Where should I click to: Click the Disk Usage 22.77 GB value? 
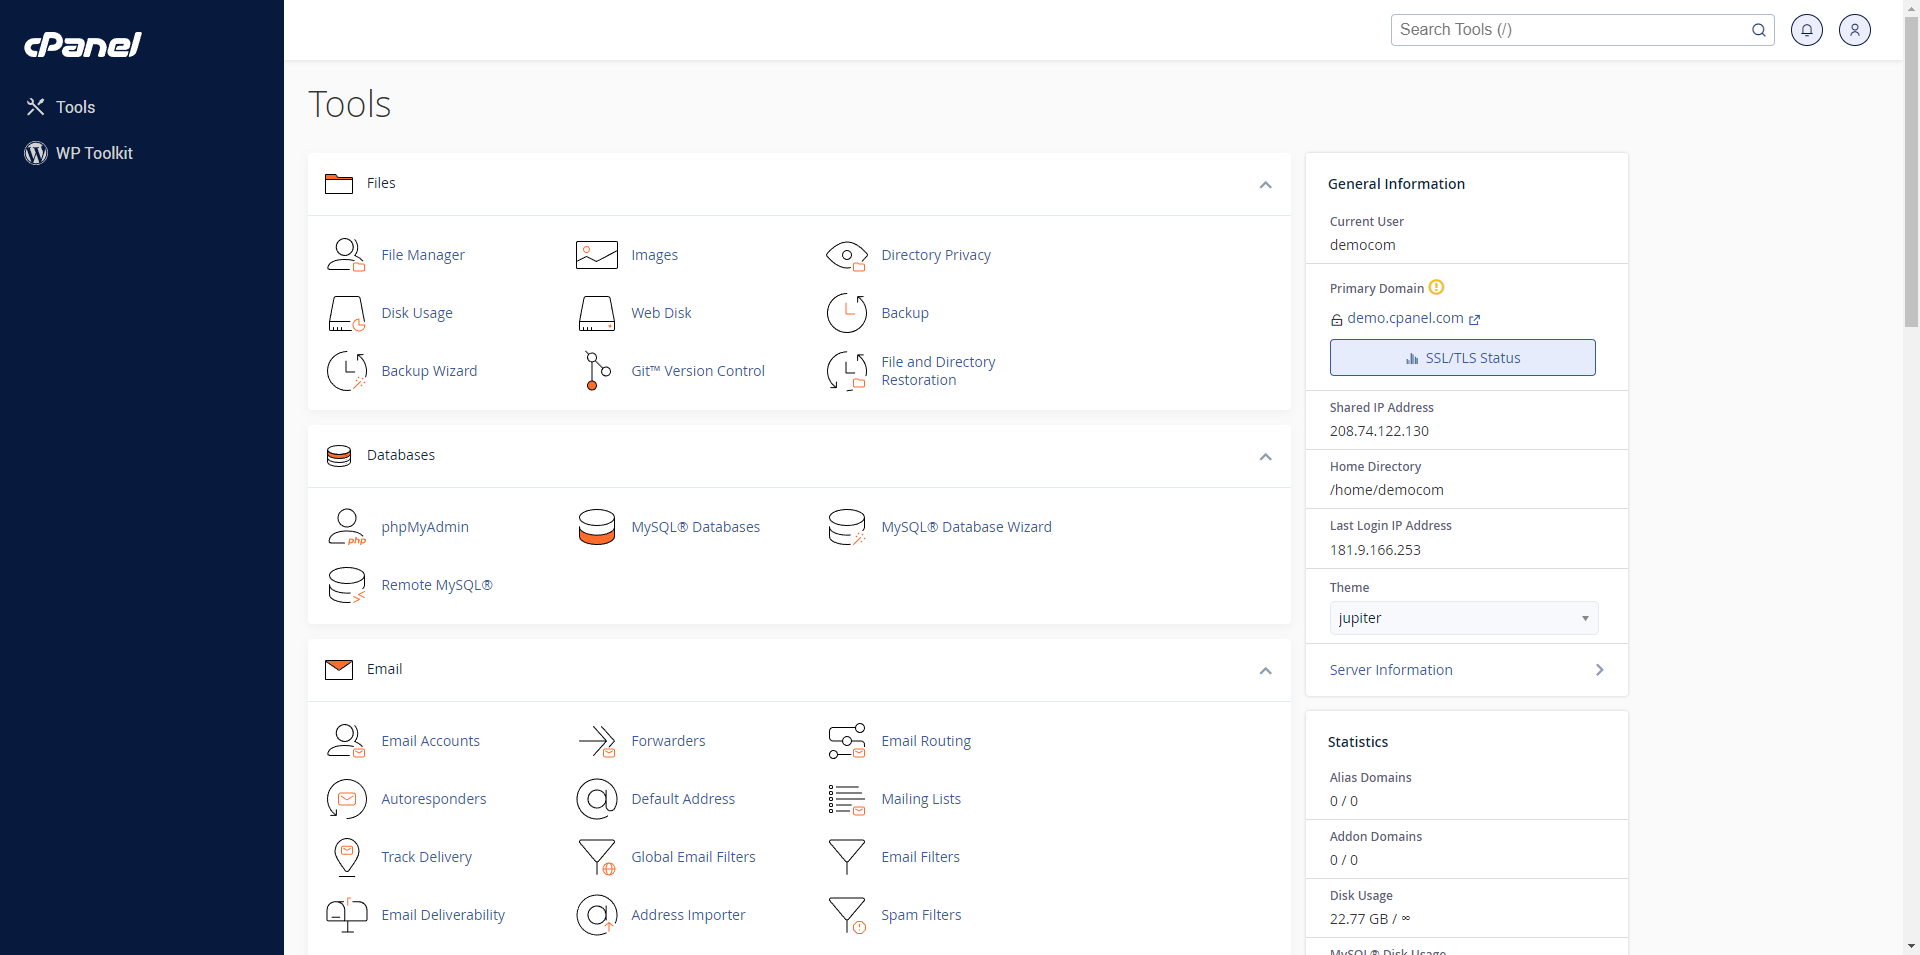pyautogui.click(x=1369, y=919)
